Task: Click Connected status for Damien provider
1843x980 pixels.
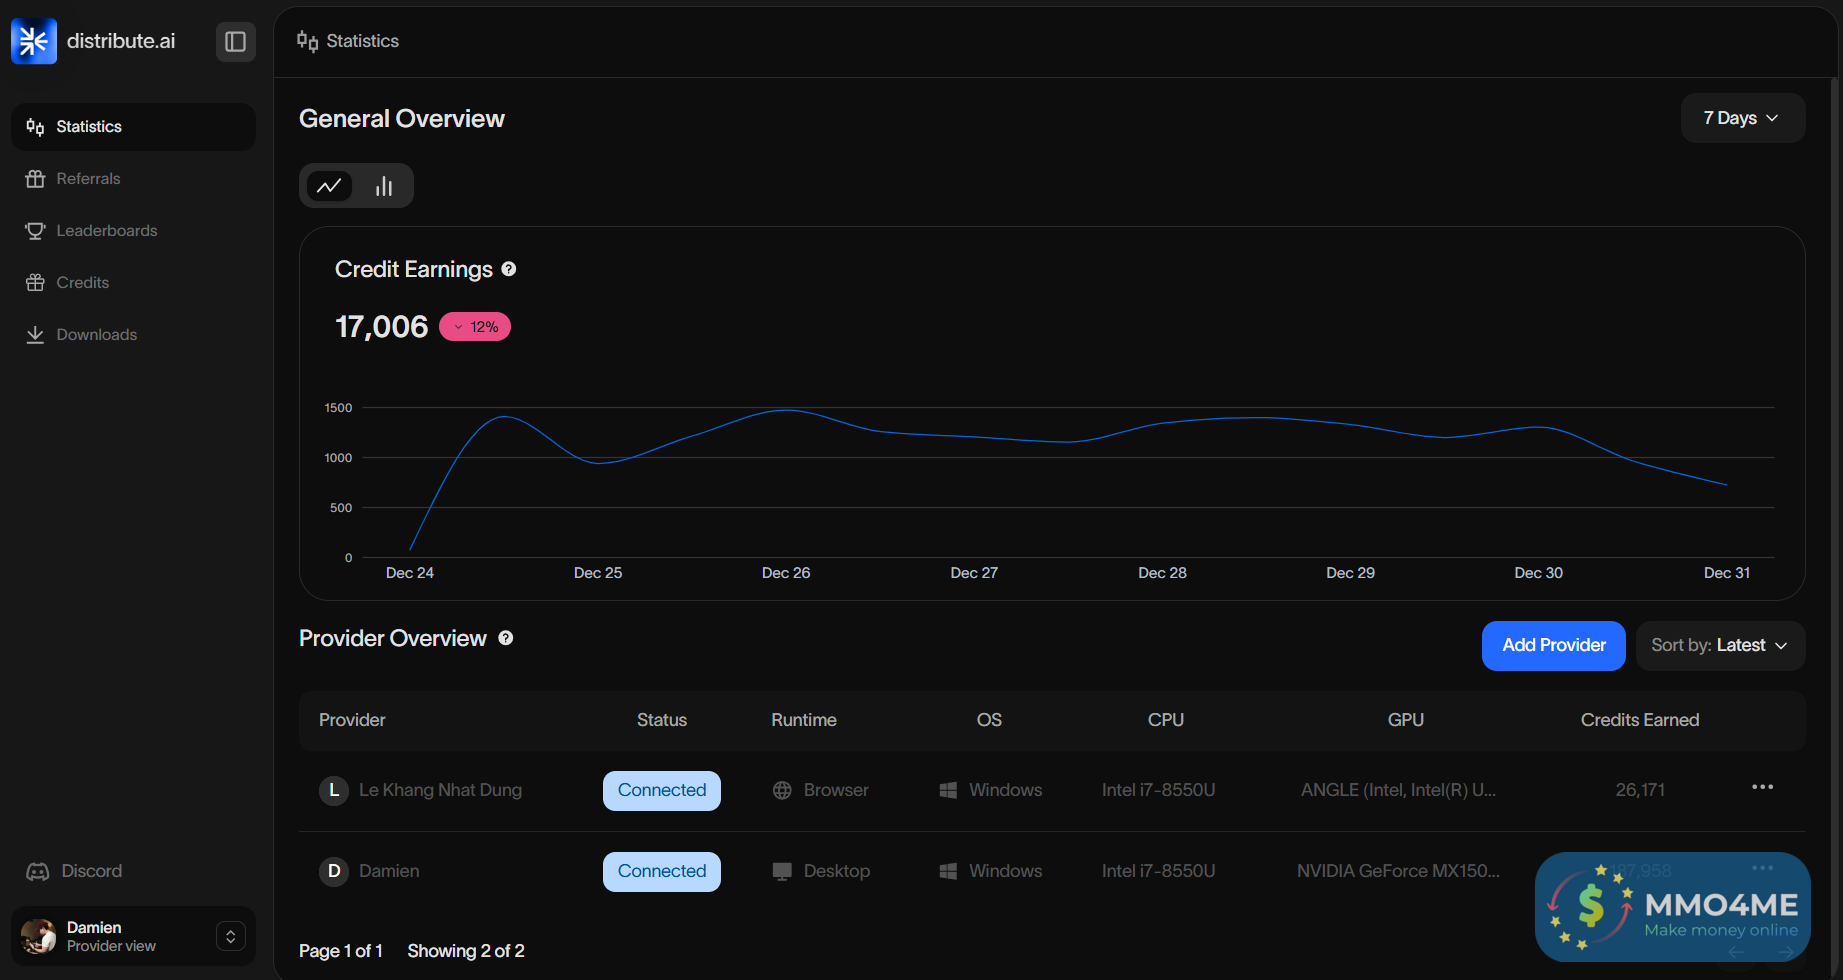Action: tap(662, 872)
